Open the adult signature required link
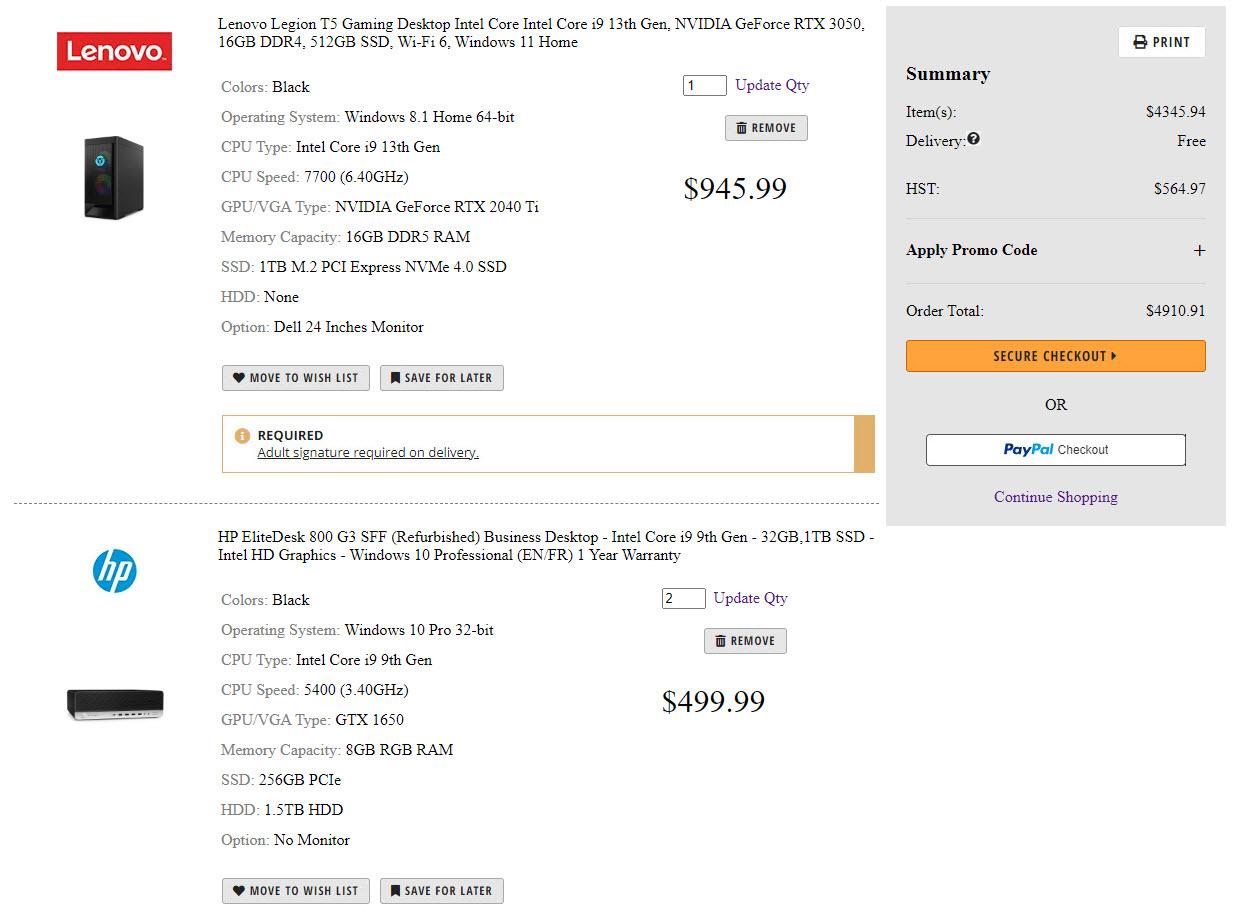 (368, 453)
